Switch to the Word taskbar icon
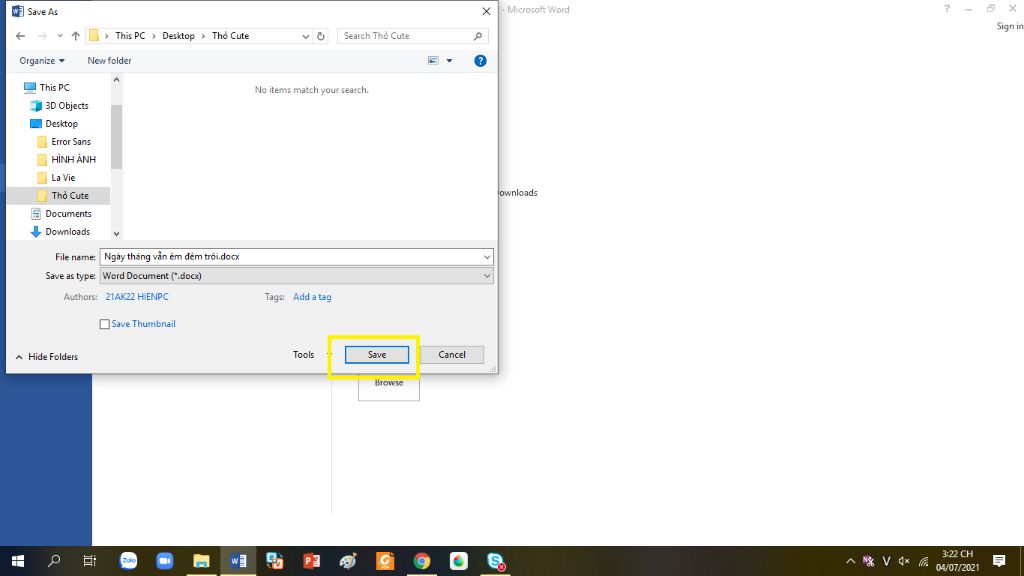Viewport: 1024px width, 576px height. pyautogui.click(x=238, y=561)
